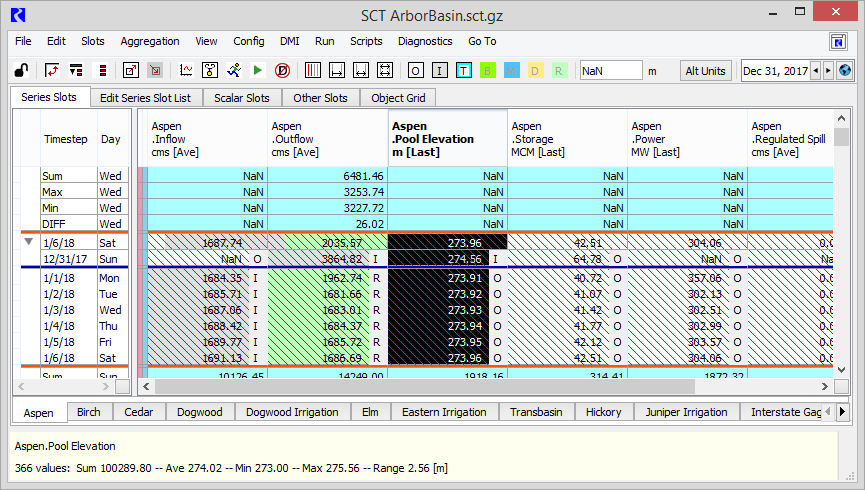Click the globe icon beside date

845,71
